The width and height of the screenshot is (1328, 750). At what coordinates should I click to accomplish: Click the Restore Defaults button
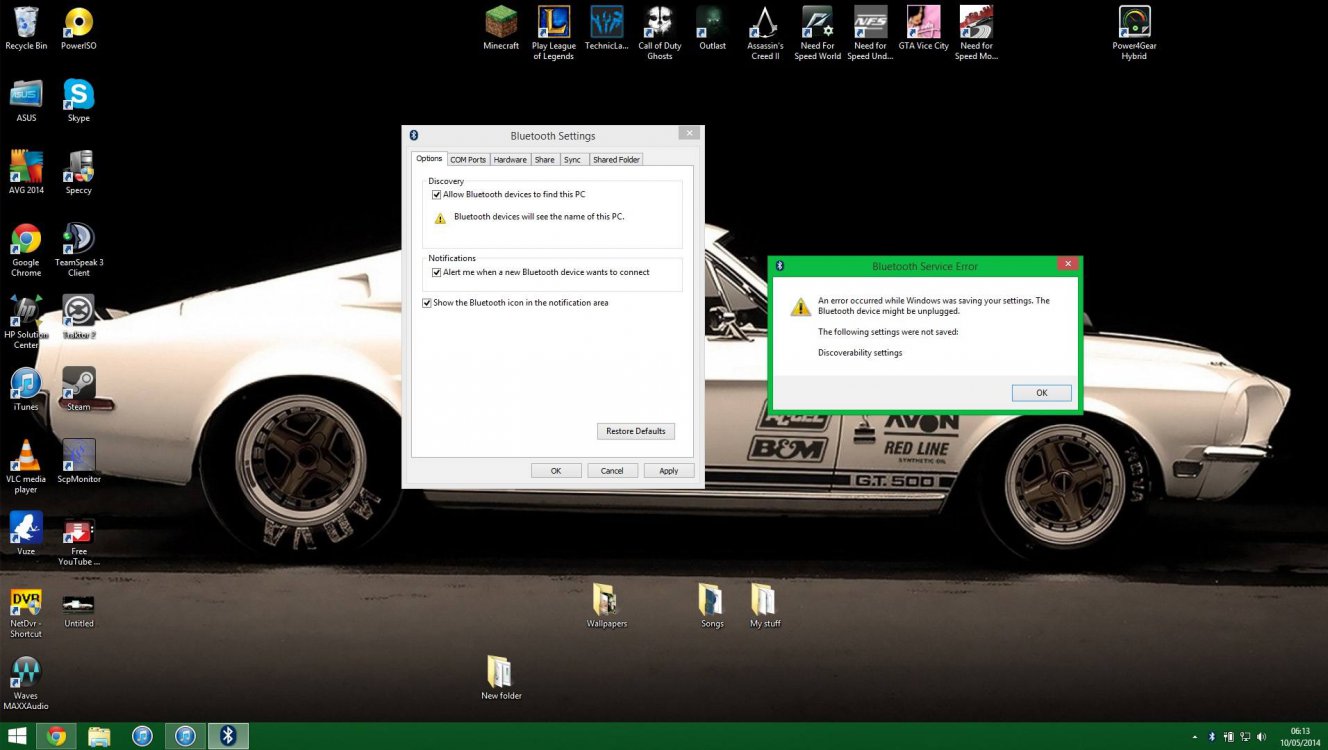(635, 431)
